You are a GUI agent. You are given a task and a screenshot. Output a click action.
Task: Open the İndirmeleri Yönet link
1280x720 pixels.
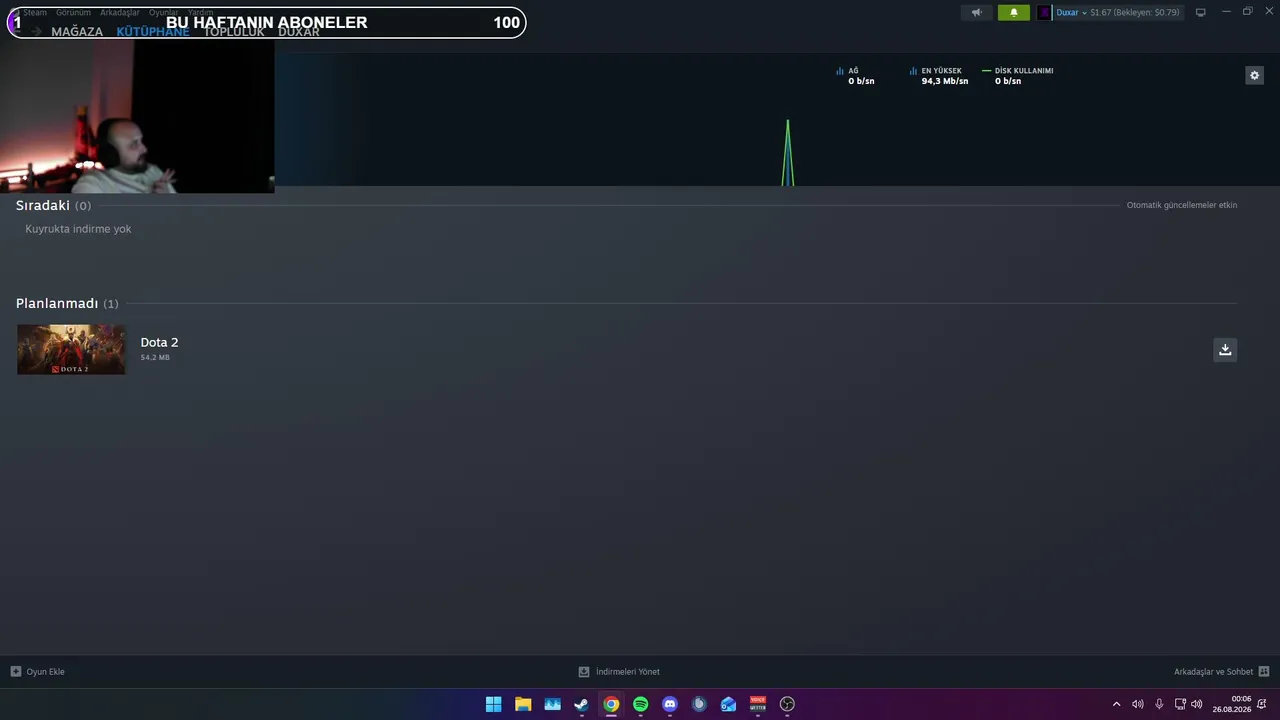click(x=628, y=672)
